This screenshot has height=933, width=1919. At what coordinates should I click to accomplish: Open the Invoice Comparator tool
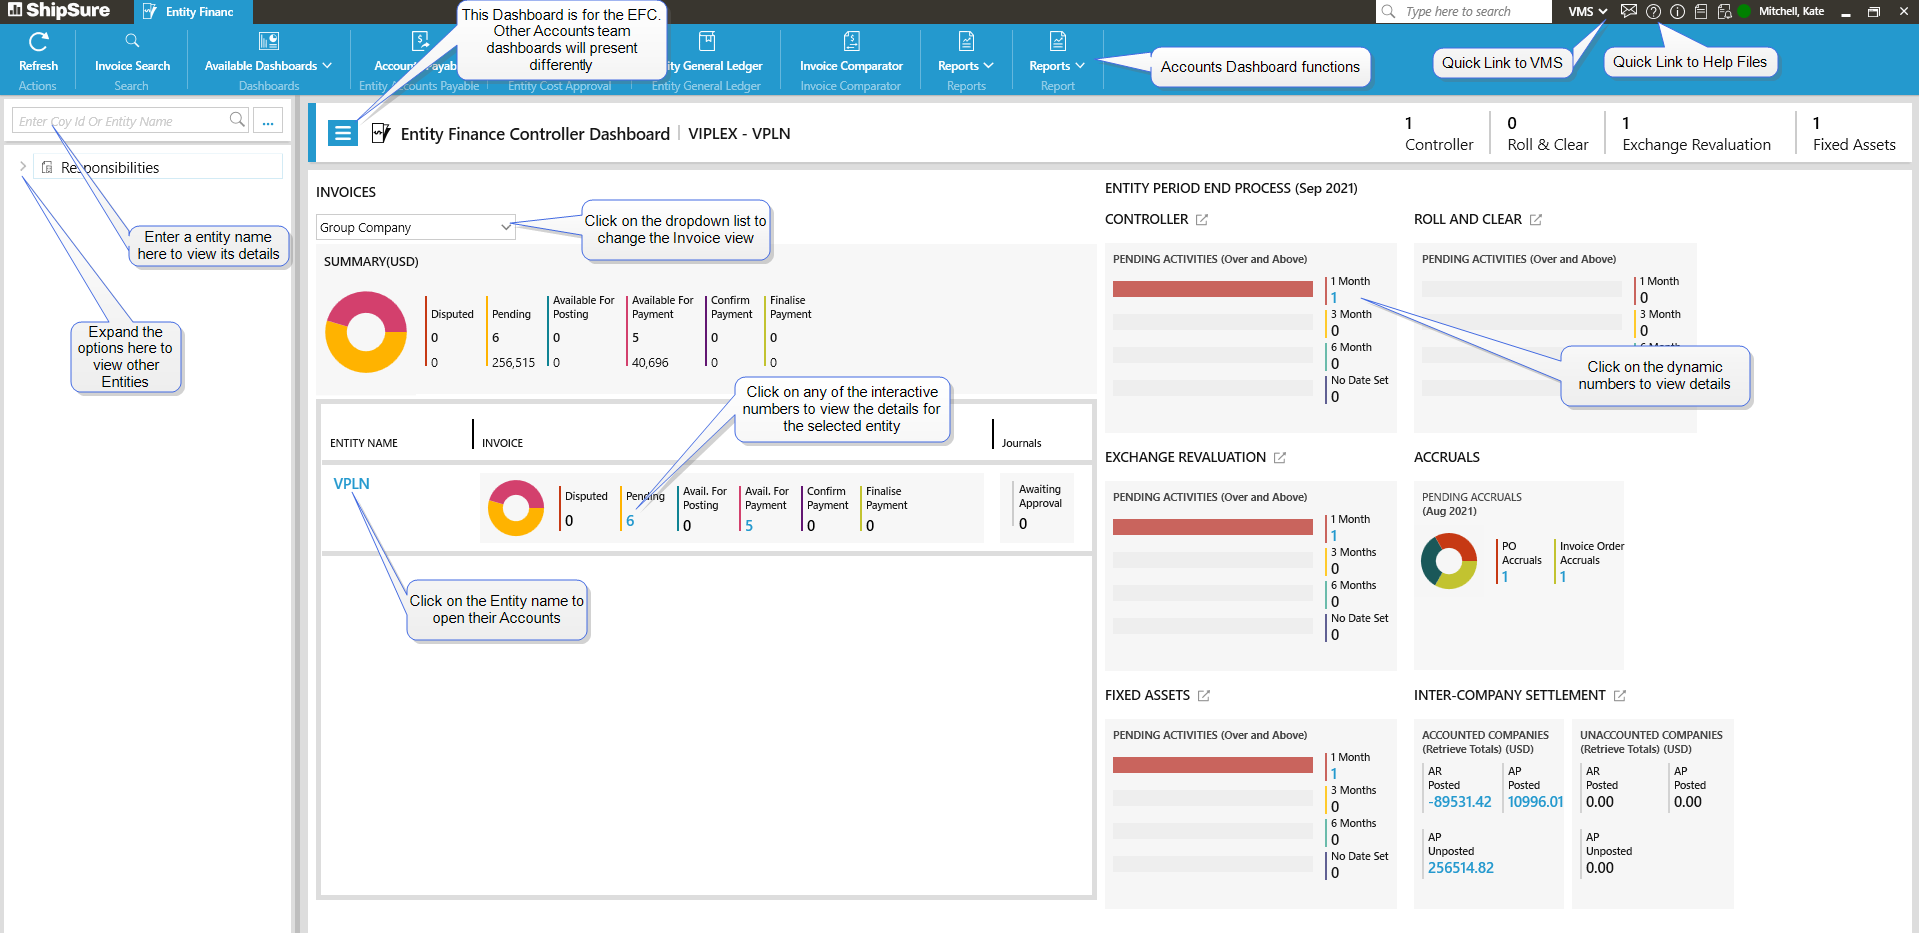coord(851,52)
